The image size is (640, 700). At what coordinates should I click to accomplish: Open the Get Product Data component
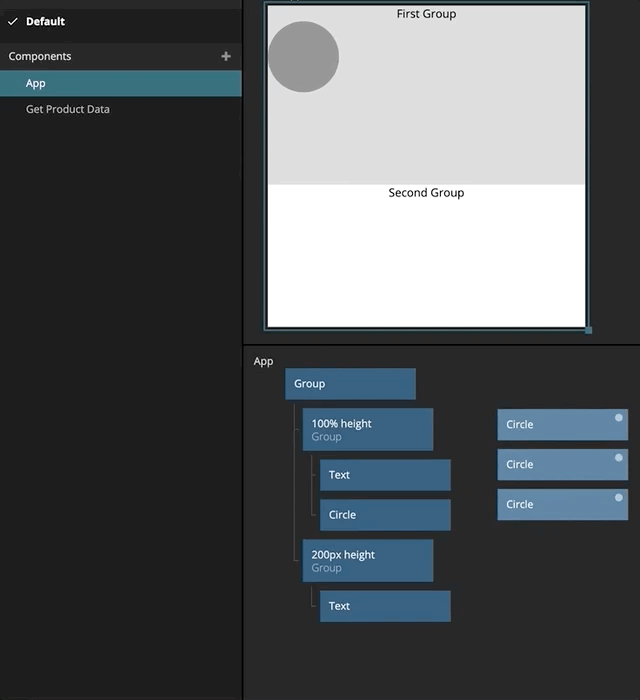(68, 109)
